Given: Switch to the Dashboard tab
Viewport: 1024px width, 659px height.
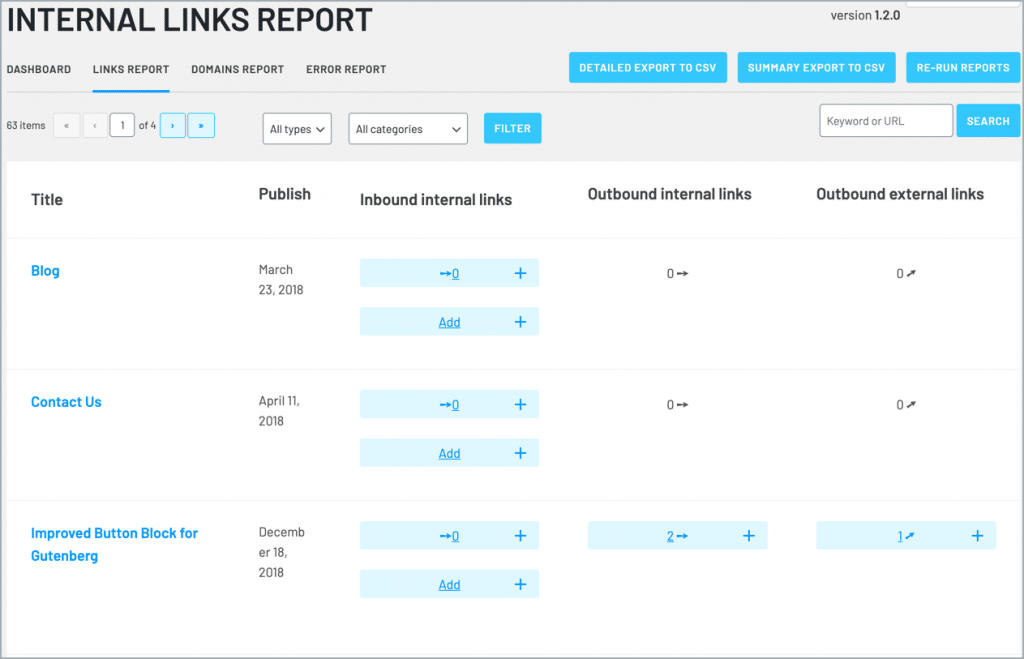Looking at the screenshot, I should (39, 70).
